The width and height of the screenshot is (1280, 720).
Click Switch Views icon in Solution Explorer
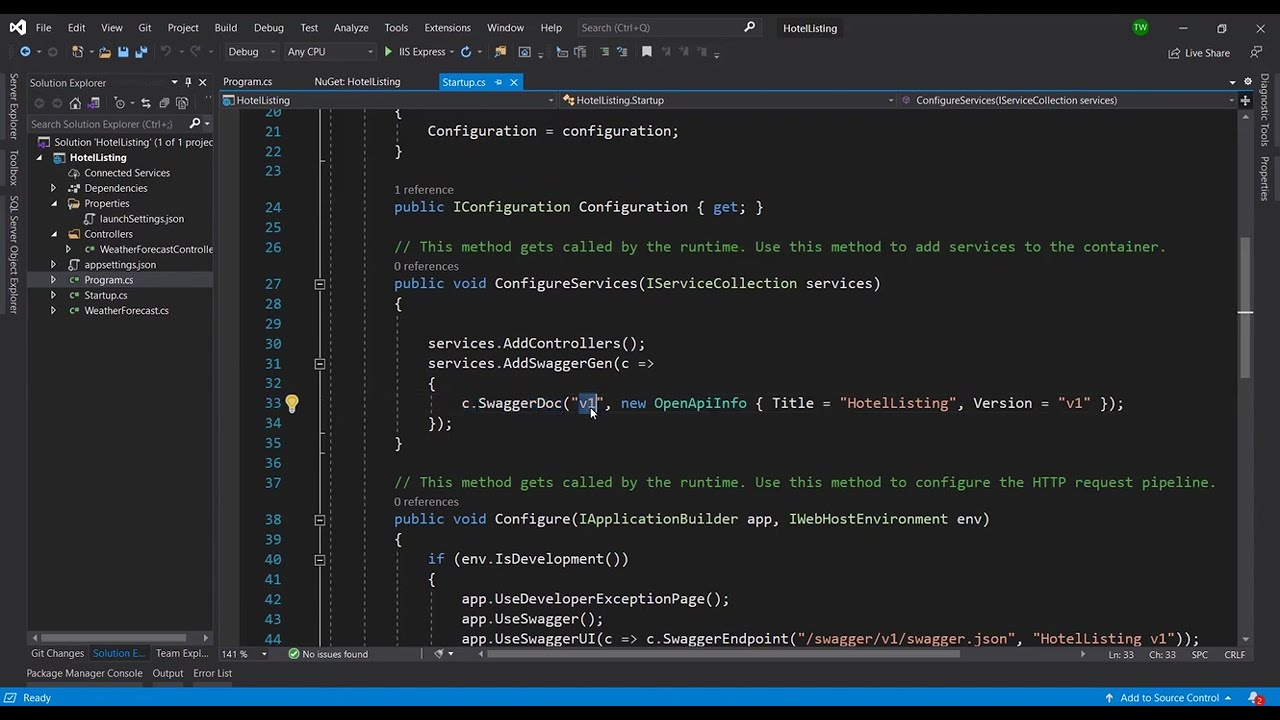pos(93,103)
